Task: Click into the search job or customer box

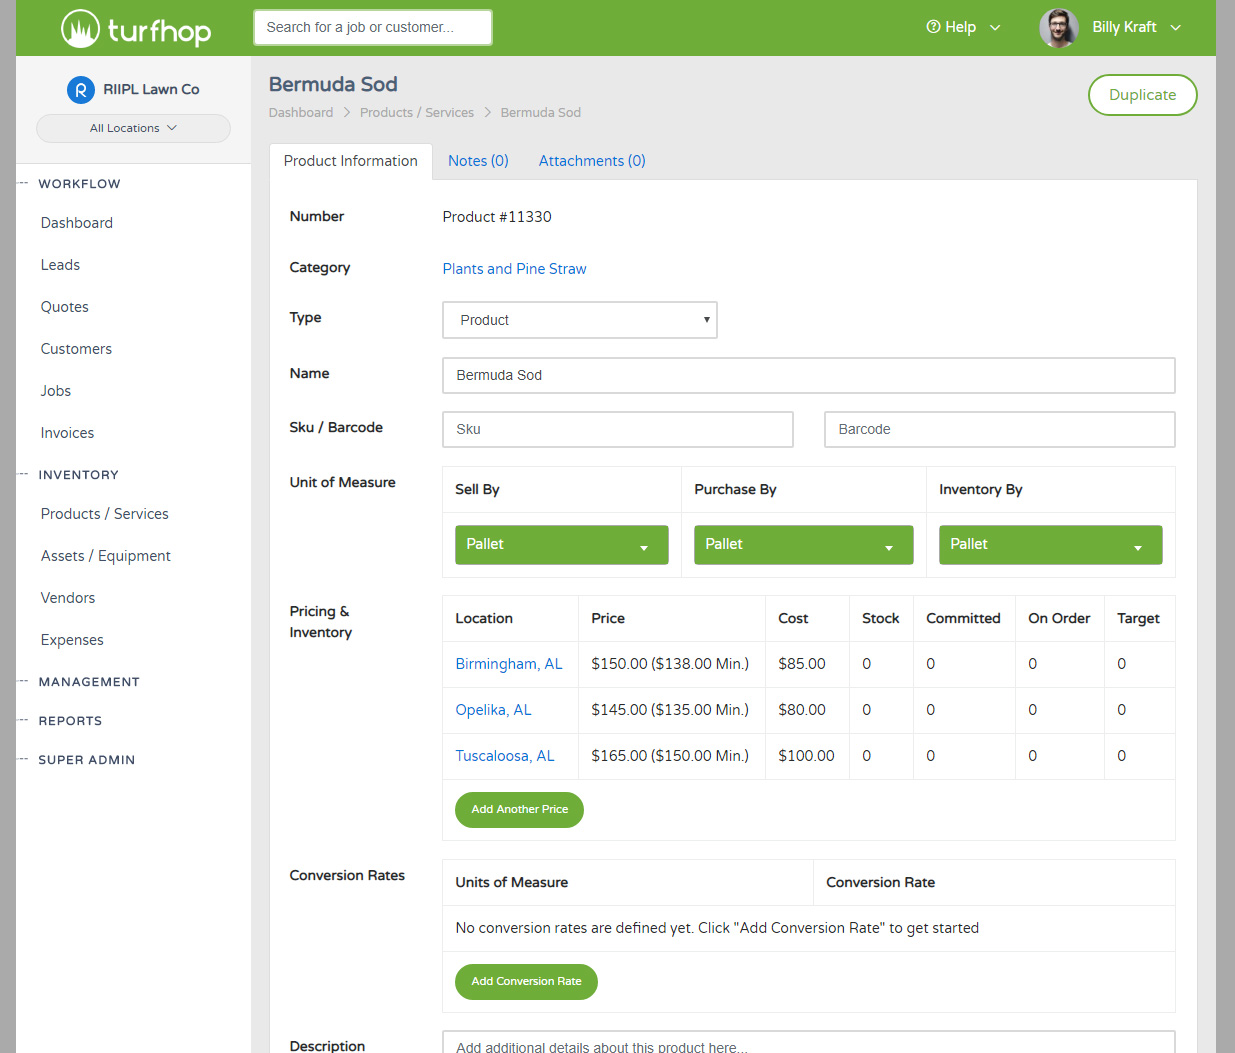Action: (372, 28)
